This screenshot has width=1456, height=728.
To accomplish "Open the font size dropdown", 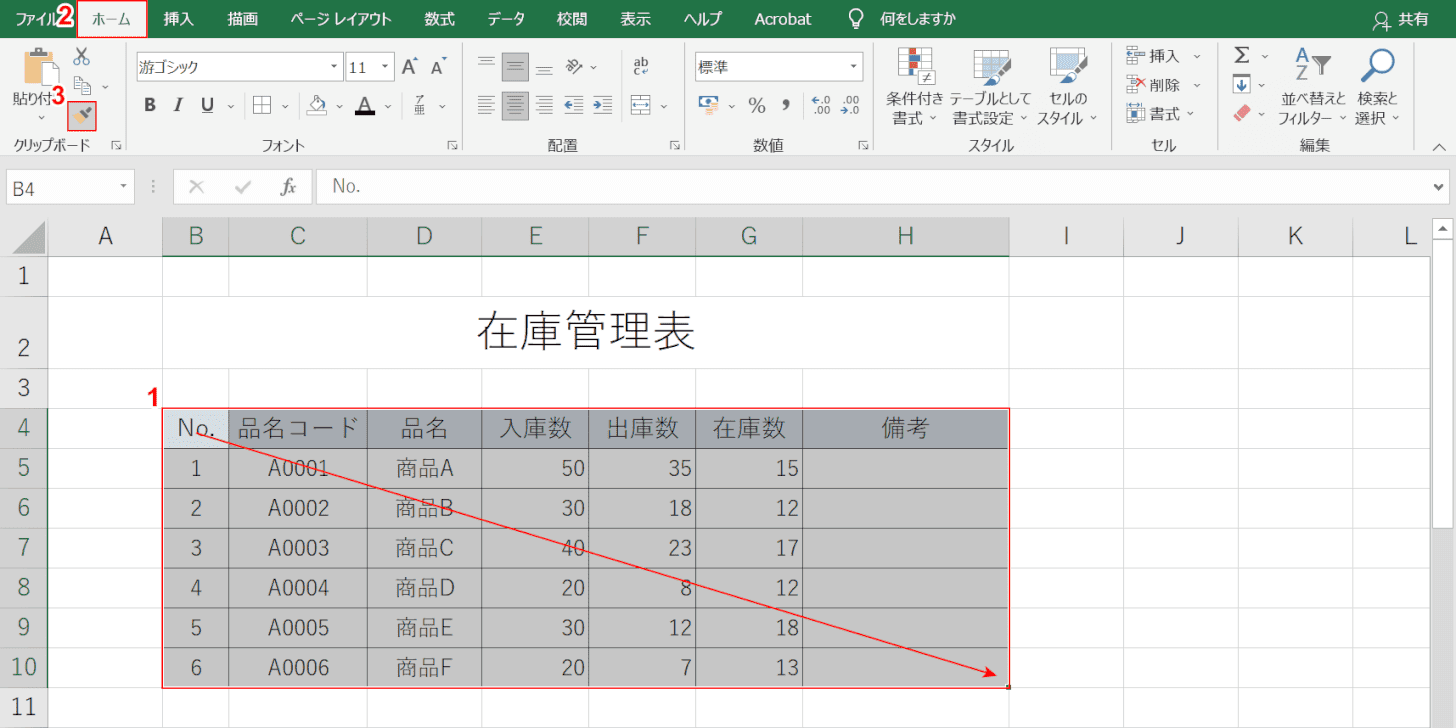I will 385,67.
